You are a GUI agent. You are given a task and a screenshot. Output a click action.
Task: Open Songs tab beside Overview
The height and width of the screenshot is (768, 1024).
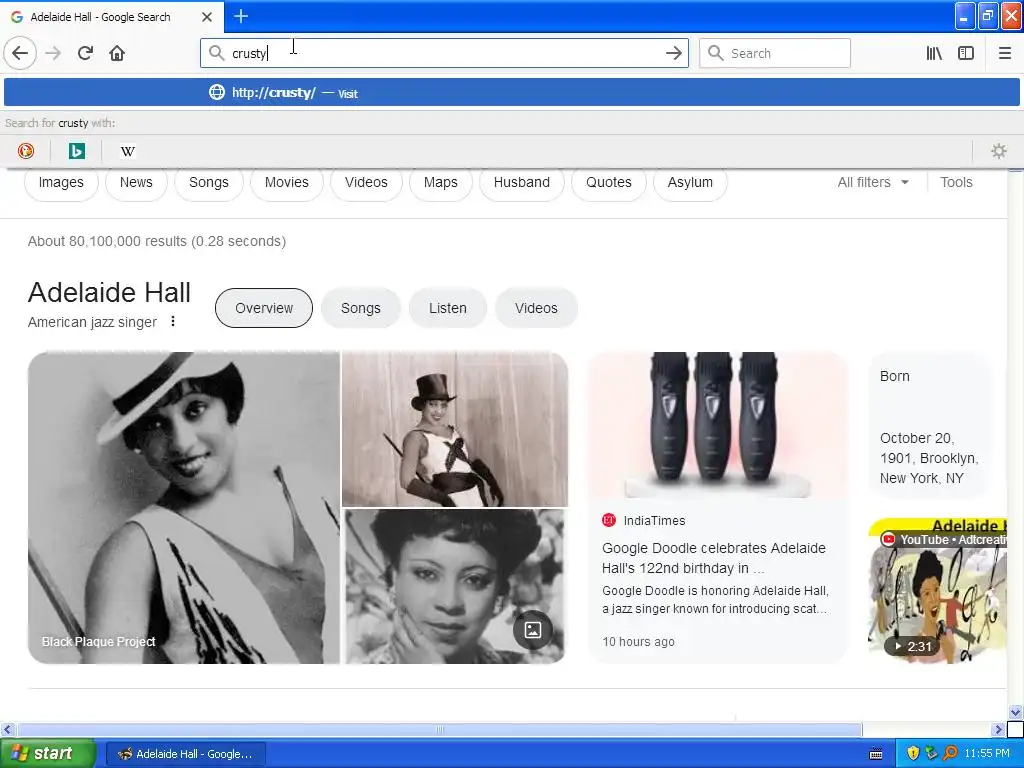(x=360, y=308)
